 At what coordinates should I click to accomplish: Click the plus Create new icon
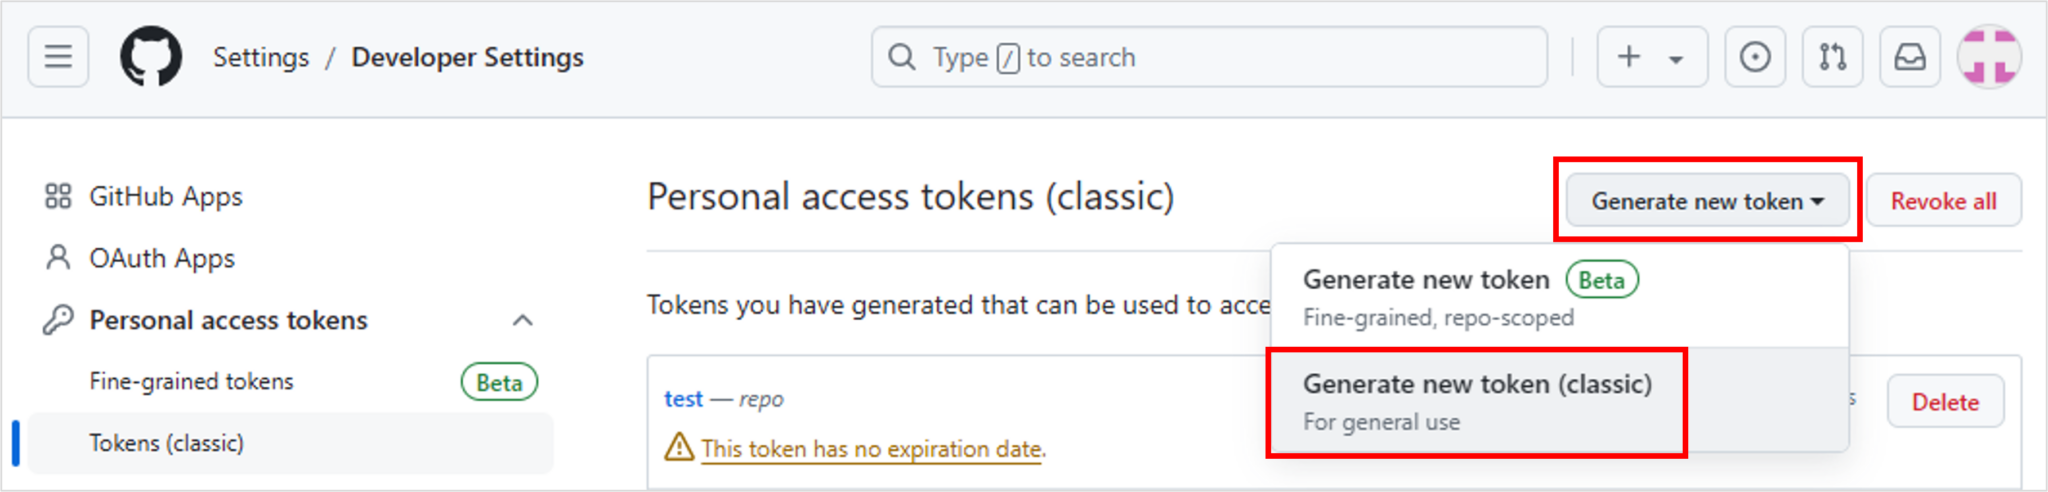[1629, 57]
